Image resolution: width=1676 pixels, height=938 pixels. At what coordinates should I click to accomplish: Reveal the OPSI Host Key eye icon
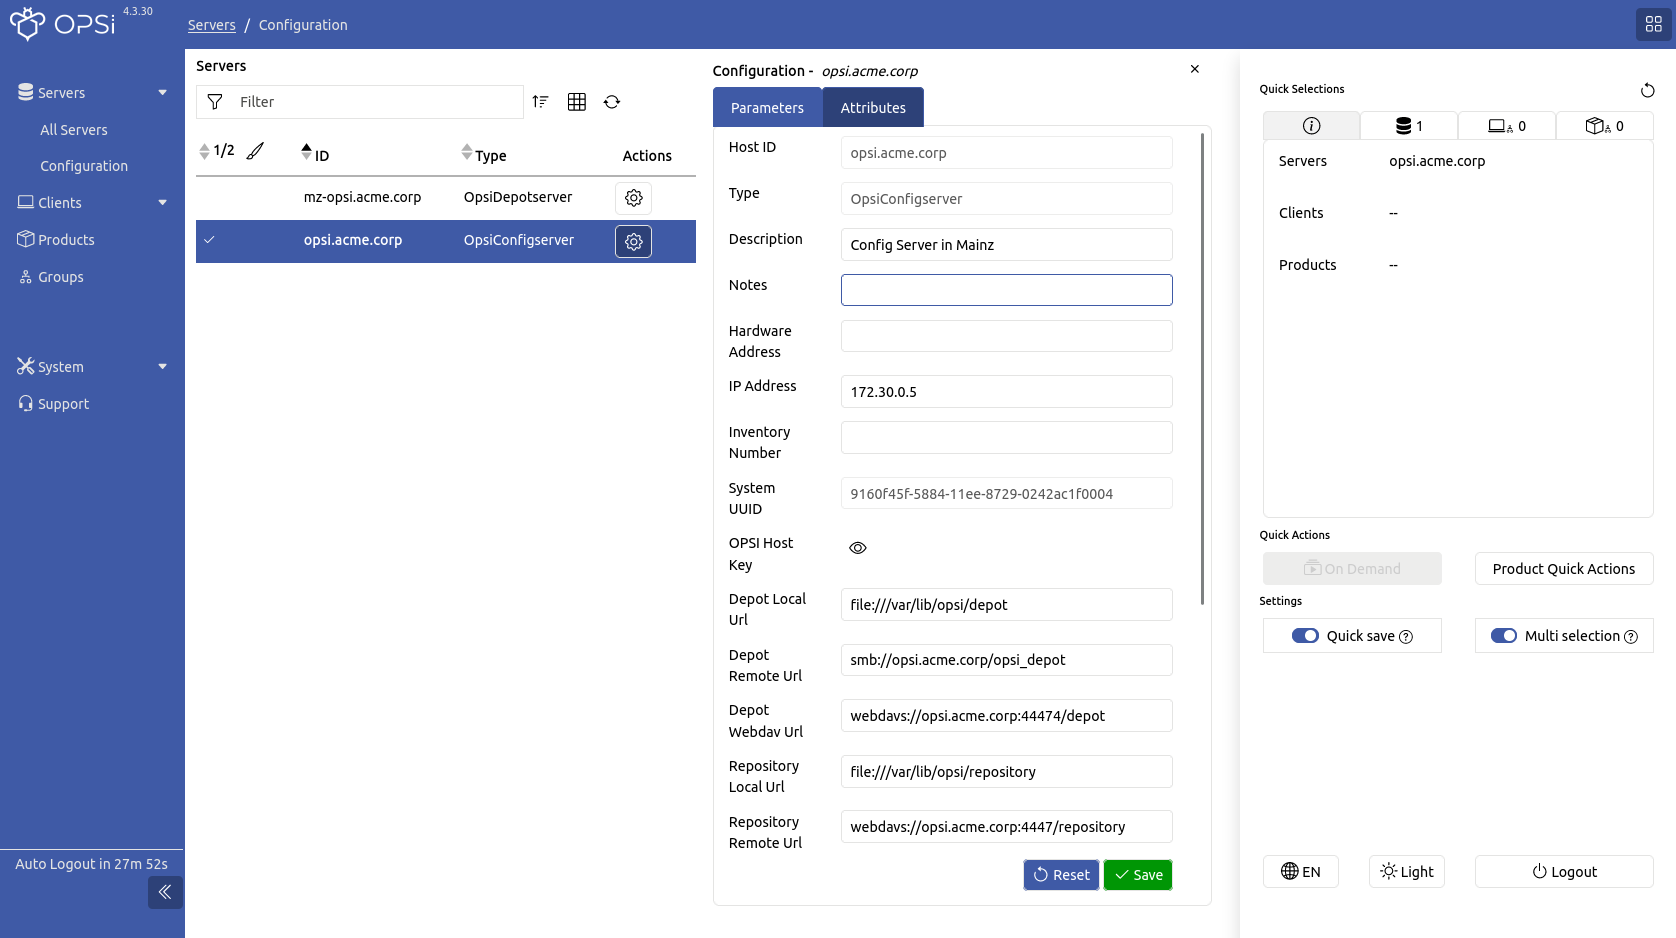coord(858,548)
